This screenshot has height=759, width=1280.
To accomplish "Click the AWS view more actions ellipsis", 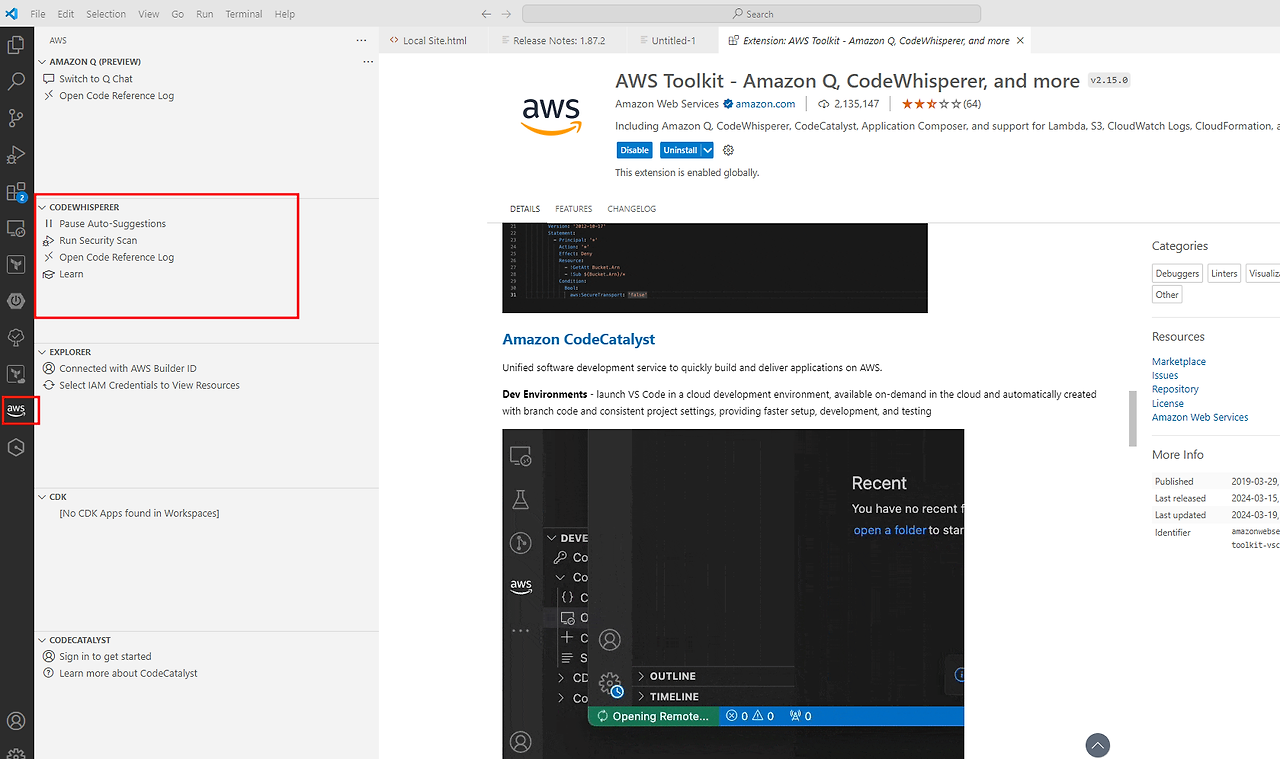I will (361, 41).
